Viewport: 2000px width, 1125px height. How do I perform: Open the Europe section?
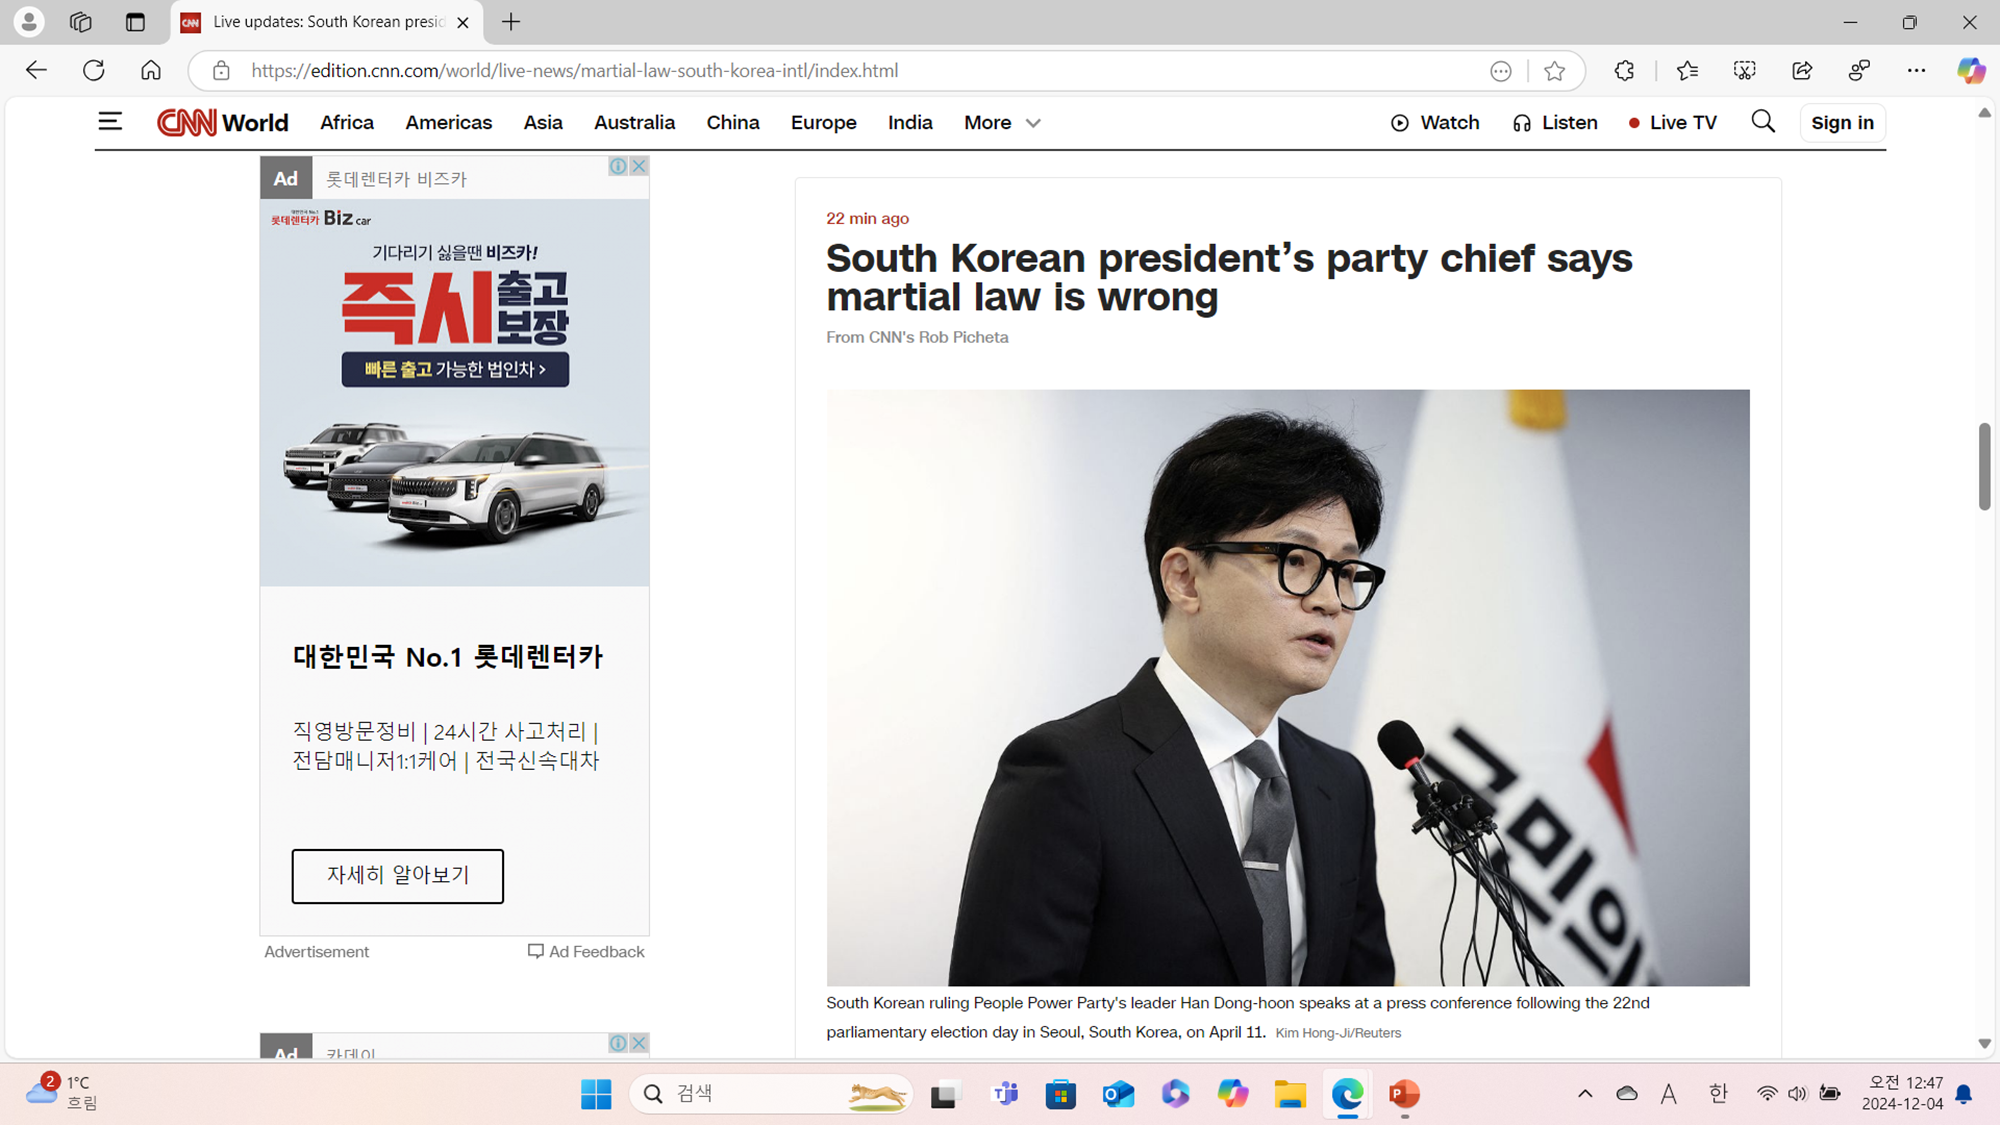pos(823,123)
